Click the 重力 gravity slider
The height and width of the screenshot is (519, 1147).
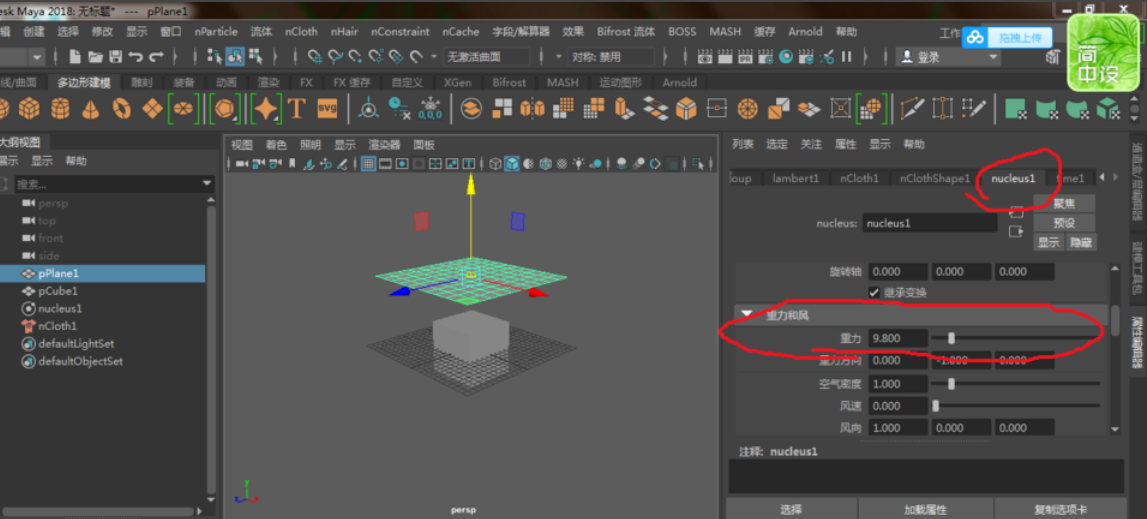click(1015, 337)
